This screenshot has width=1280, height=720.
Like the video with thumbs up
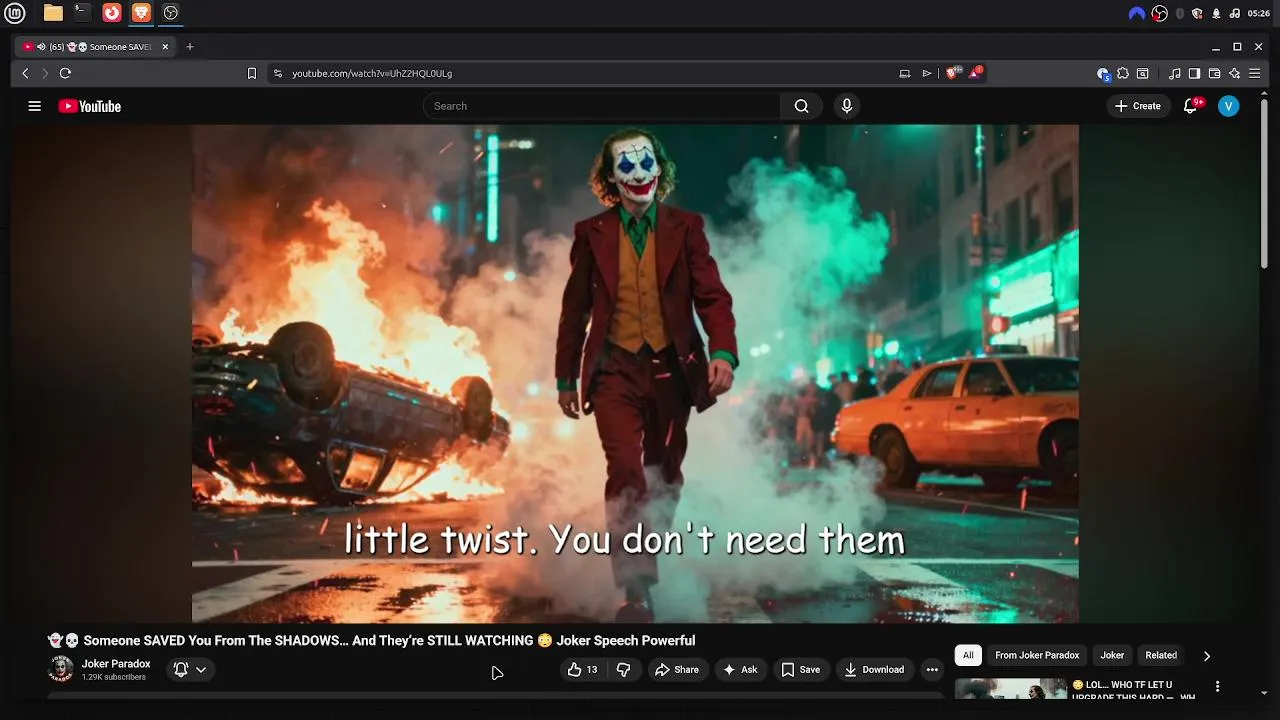pyautogui.click(x=583, y=670)
